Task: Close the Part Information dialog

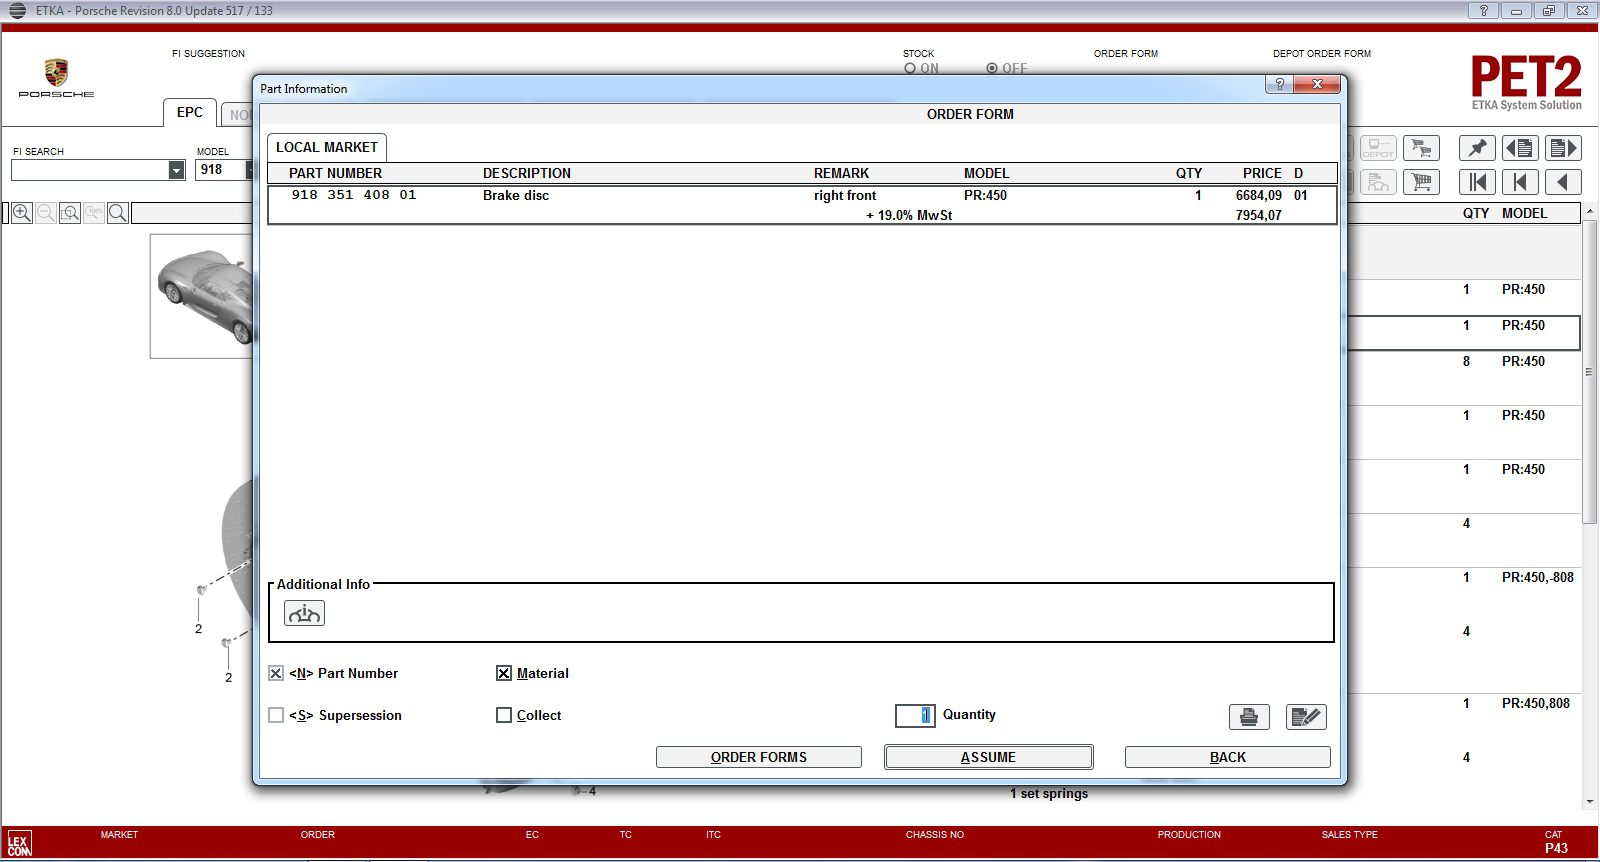Action: tap(1317, 84)
